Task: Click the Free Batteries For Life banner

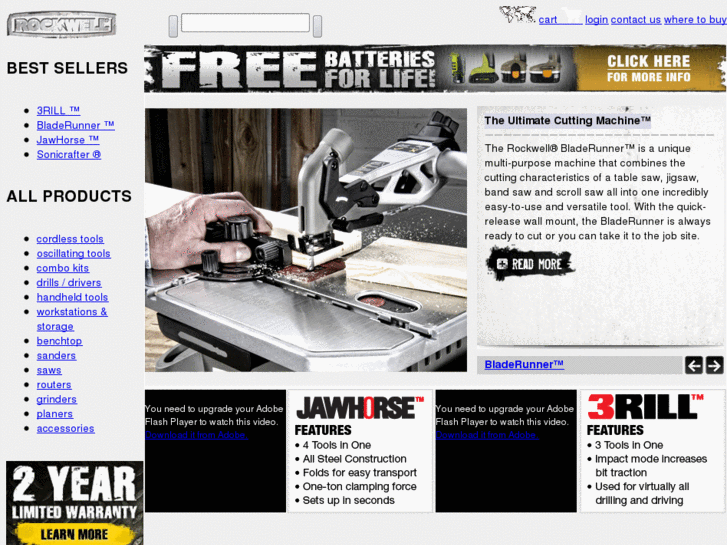Action: tap(435, 68)
